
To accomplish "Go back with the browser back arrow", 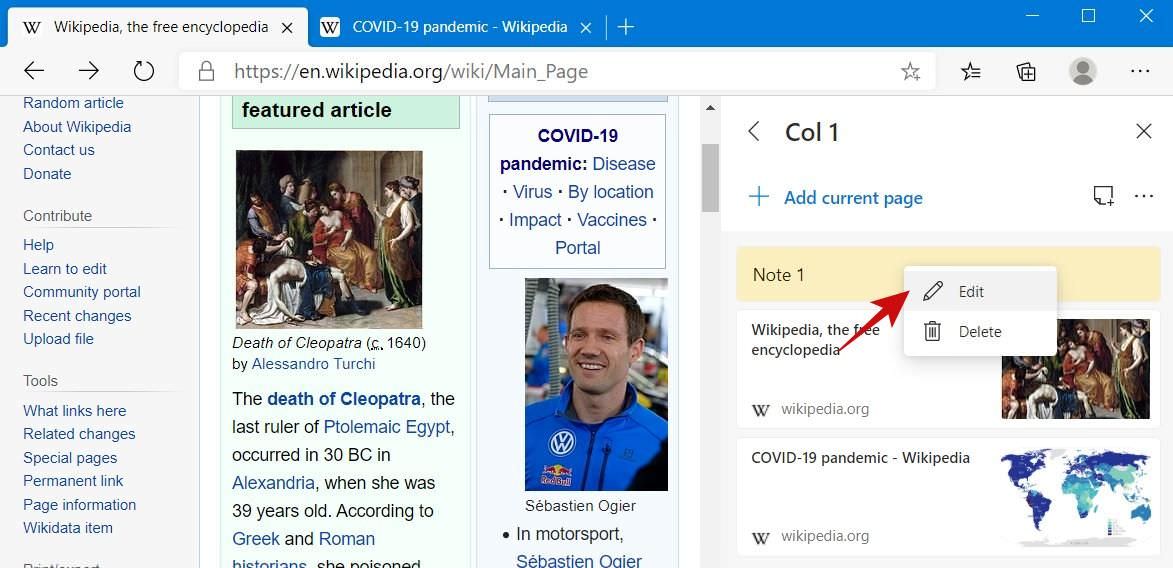I will coord(34,71).
